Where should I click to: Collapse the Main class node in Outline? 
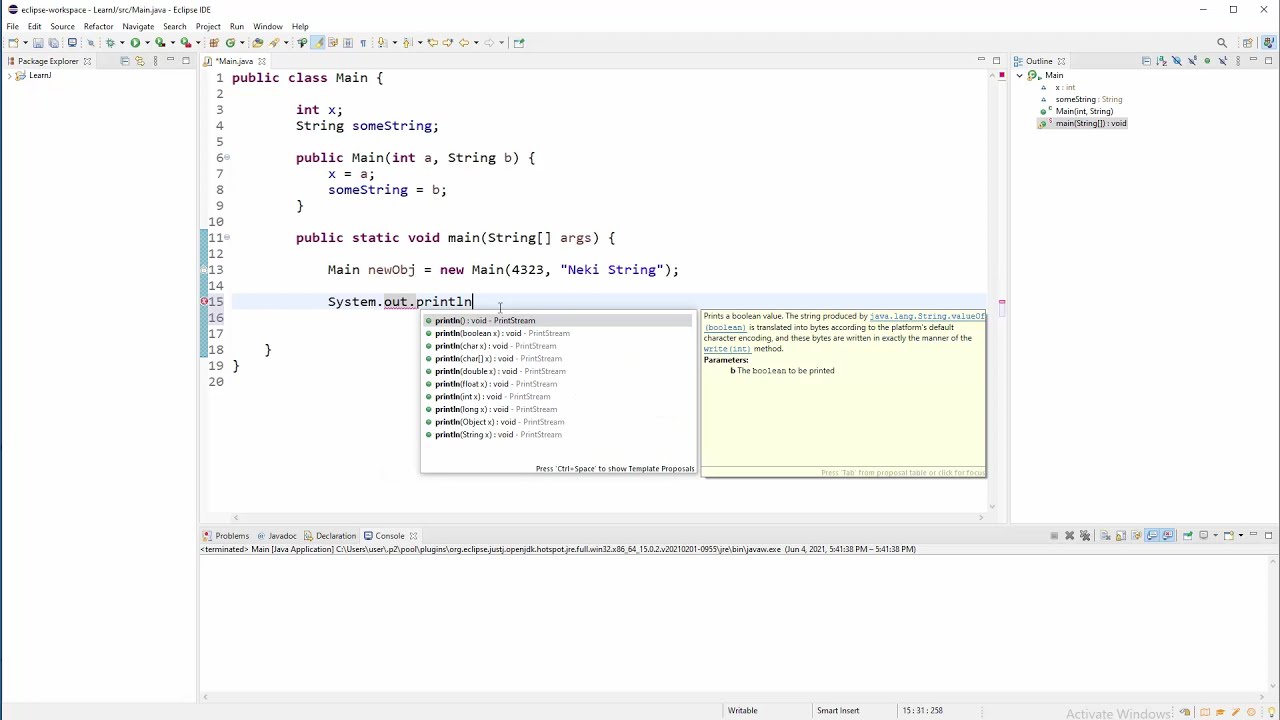1020,75
